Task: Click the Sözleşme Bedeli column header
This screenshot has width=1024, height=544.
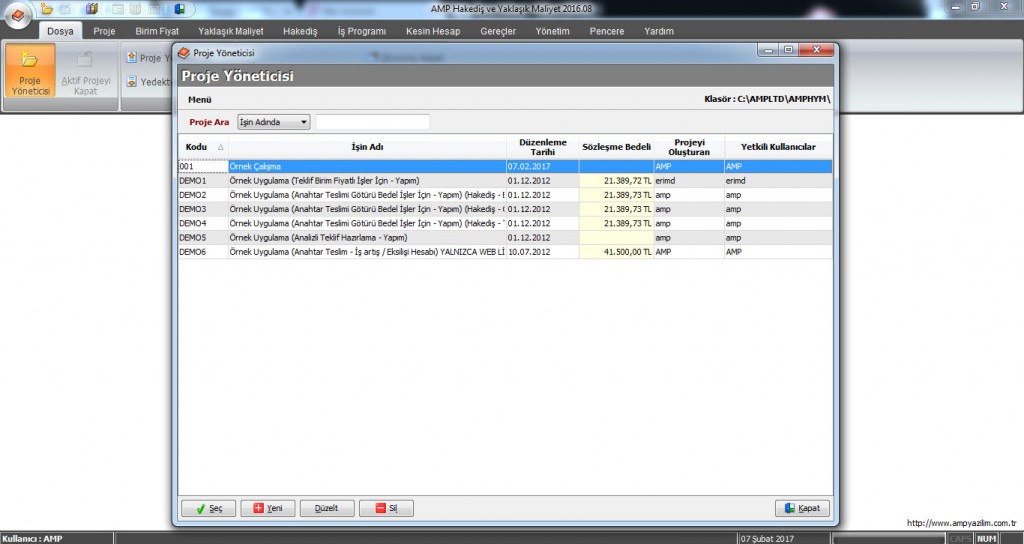Action: tap(616, 147)
